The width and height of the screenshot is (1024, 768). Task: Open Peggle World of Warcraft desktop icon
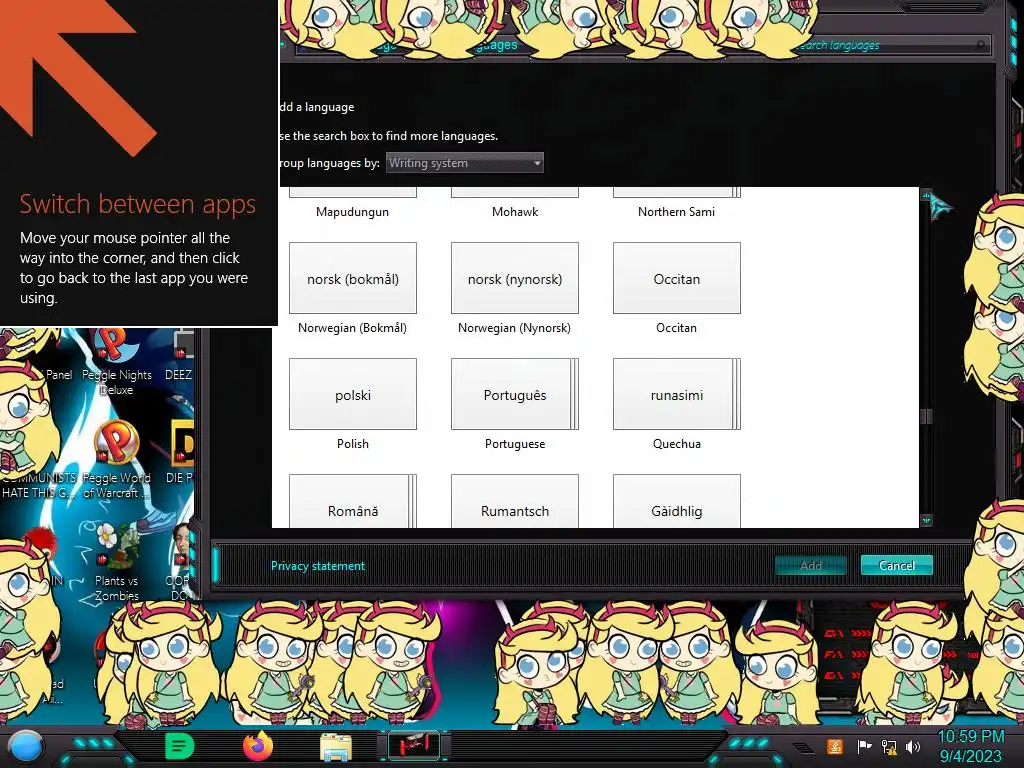pyautogui.click(x=116, y=460)
